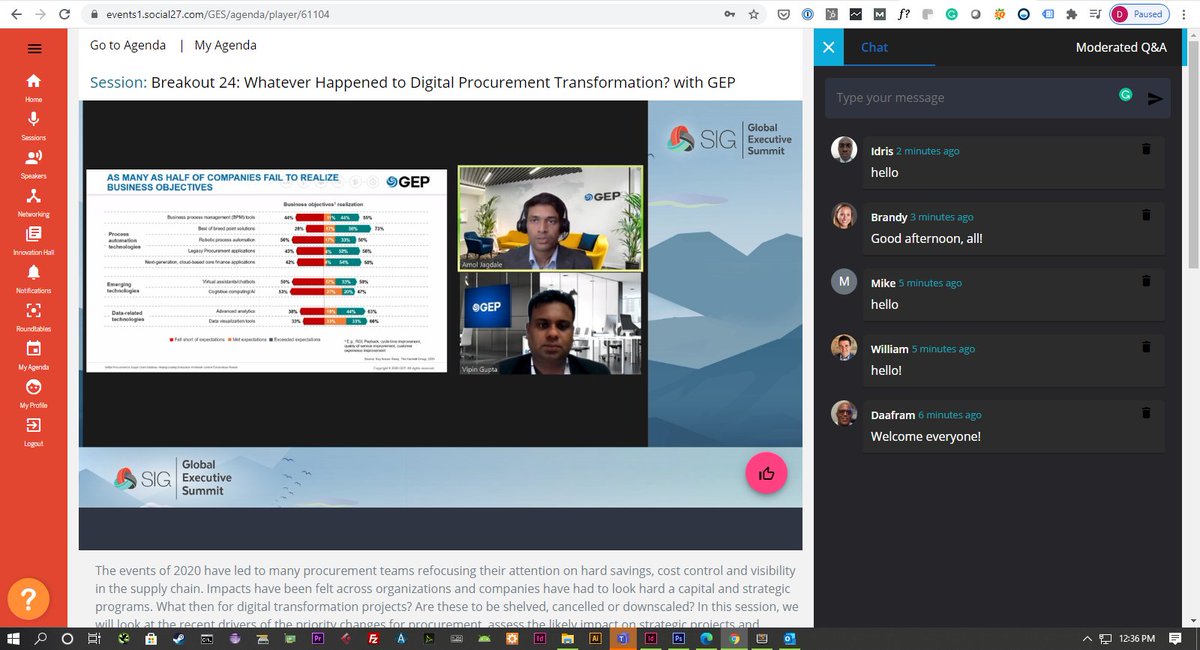Viewport: 1200px width, 650px height.
Task: Delete Daafram's chat message
Action: pyautogui.click(x=1146, y=413)
